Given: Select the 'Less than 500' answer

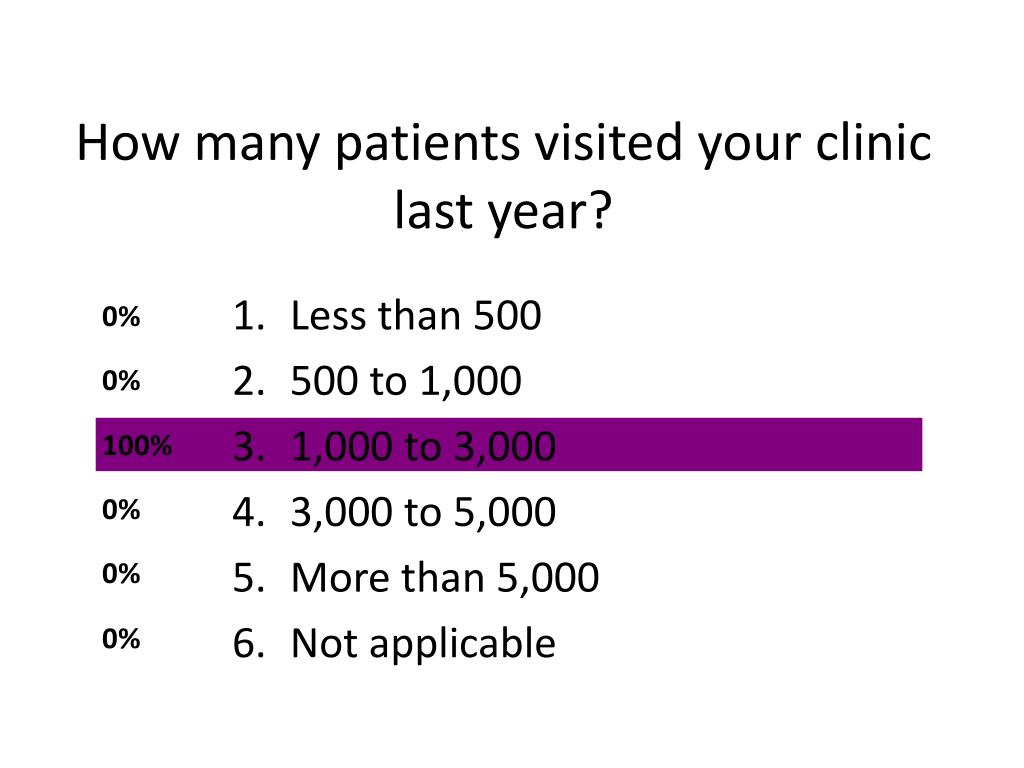Looking at the screenshot, I should pyautogui.click(x=416, y=316).
